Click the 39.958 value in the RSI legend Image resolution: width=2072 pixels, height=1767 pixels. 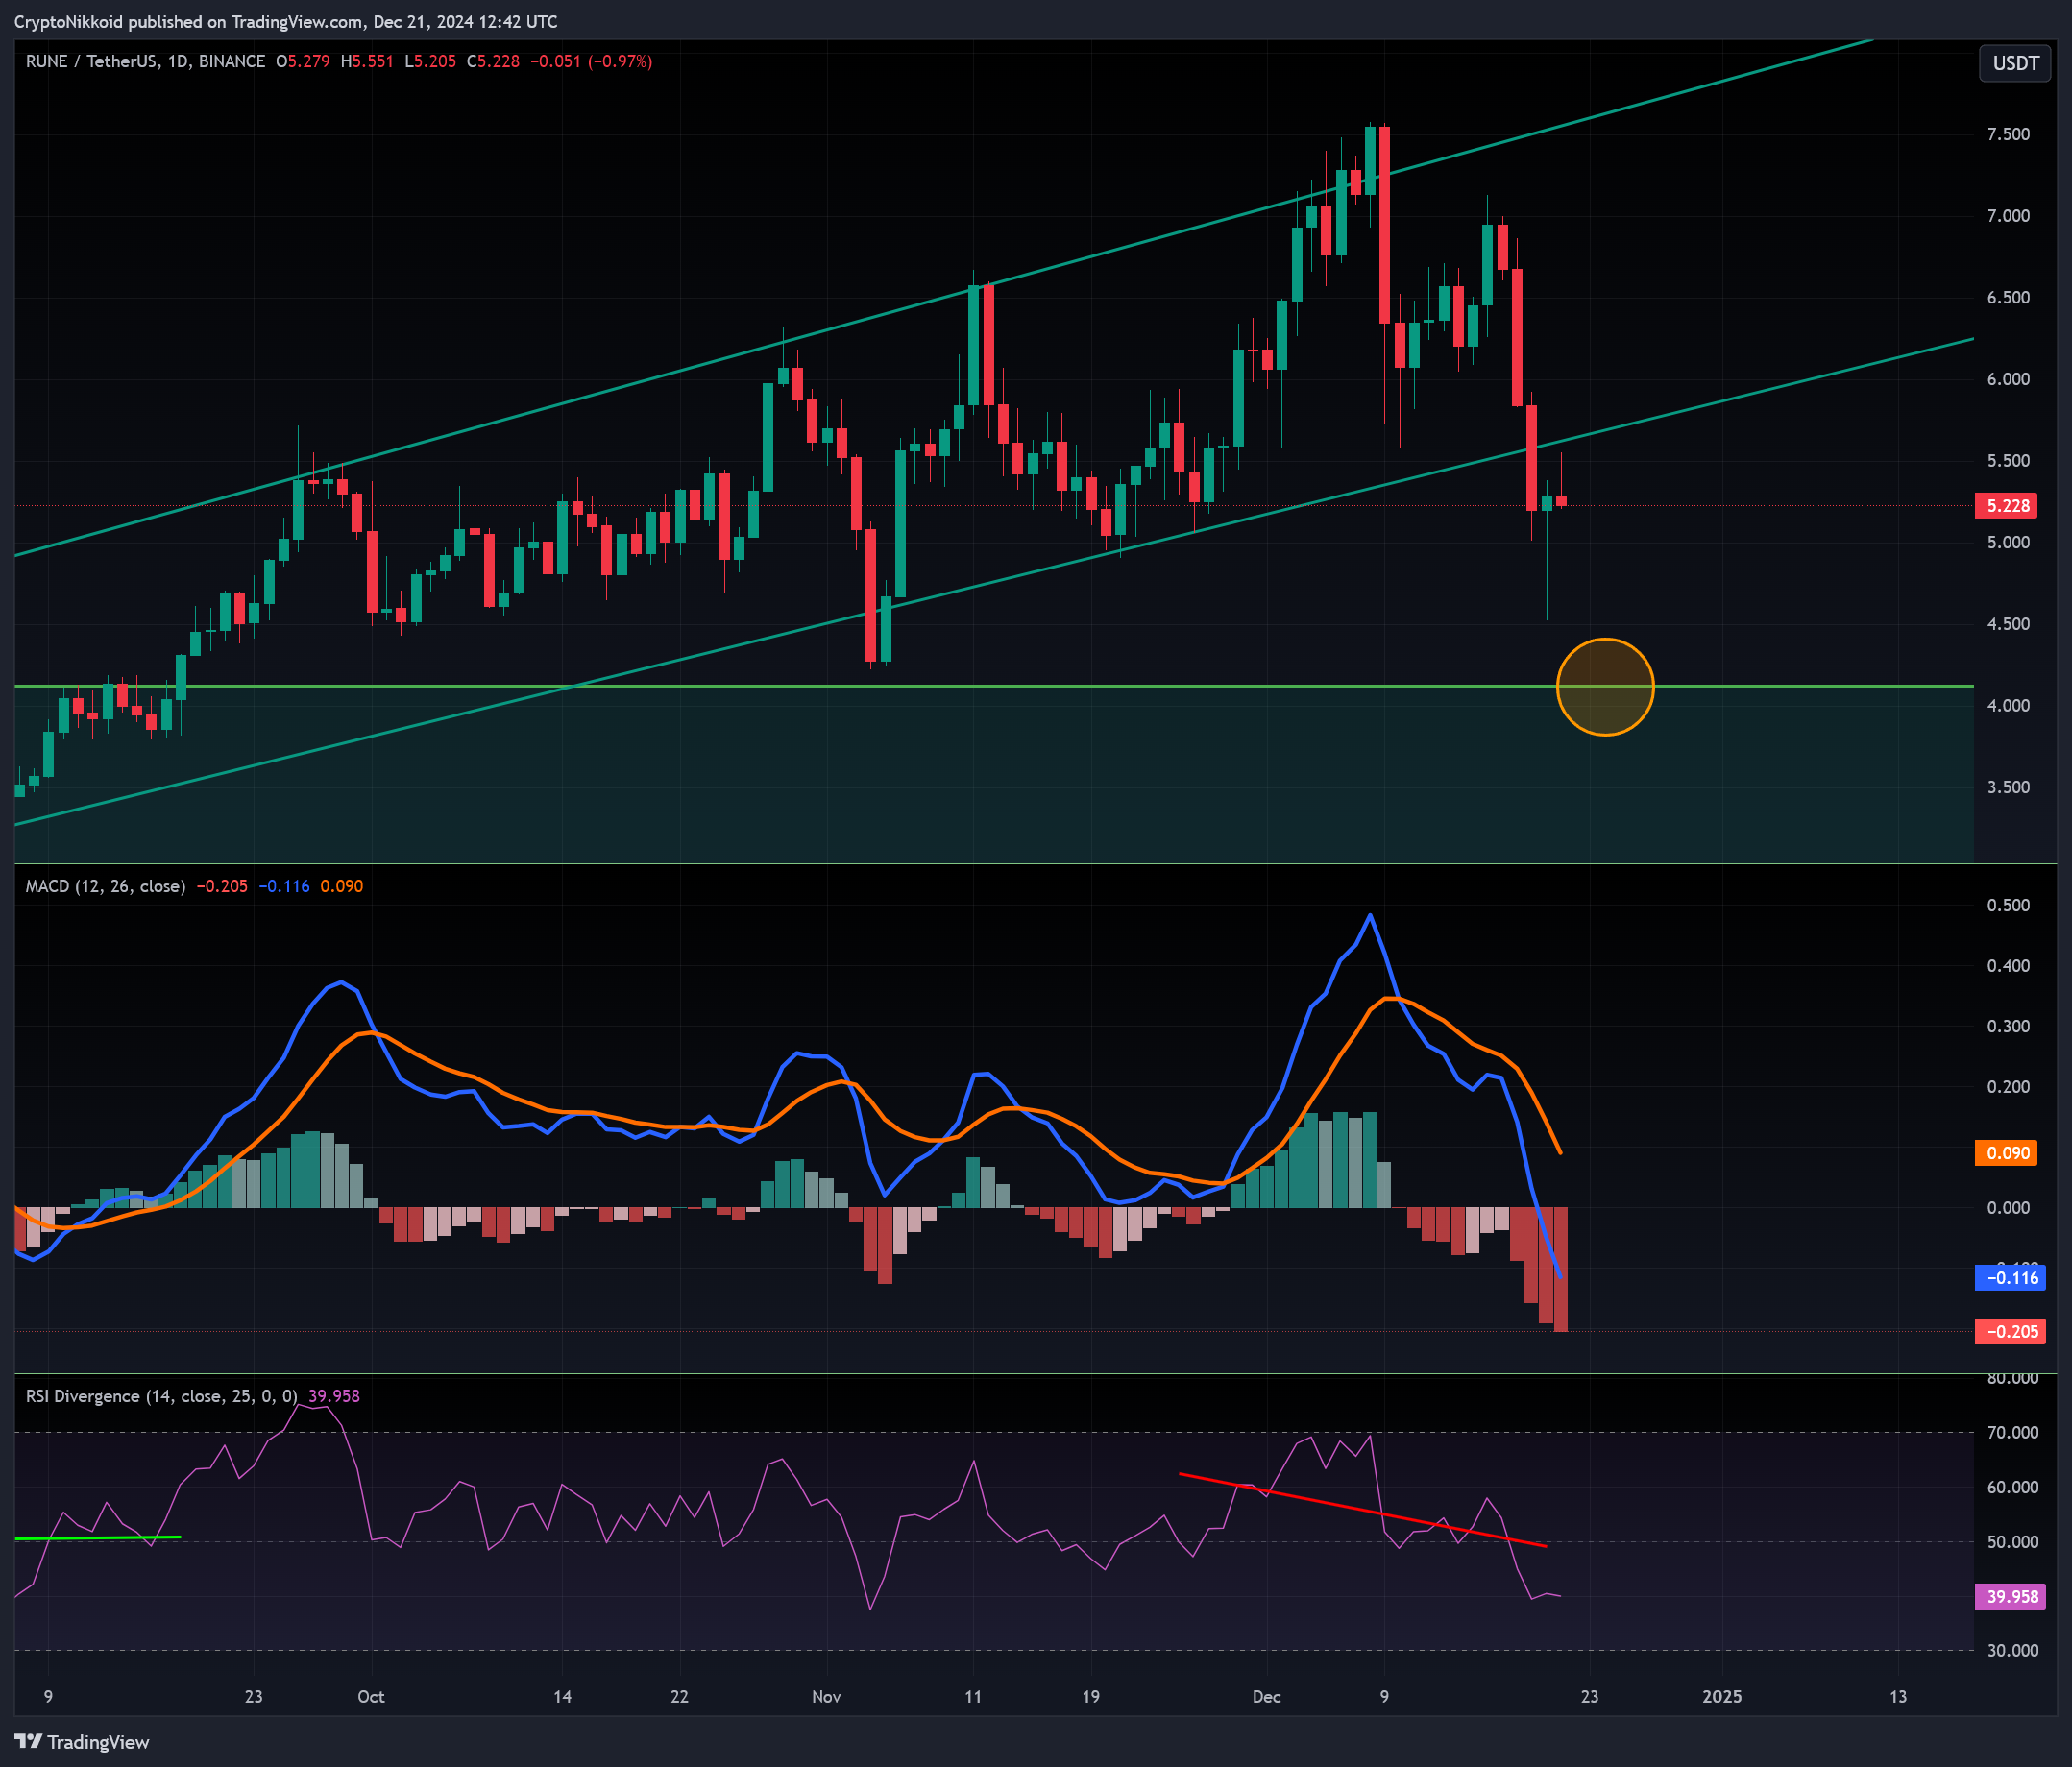(334, 1396)
